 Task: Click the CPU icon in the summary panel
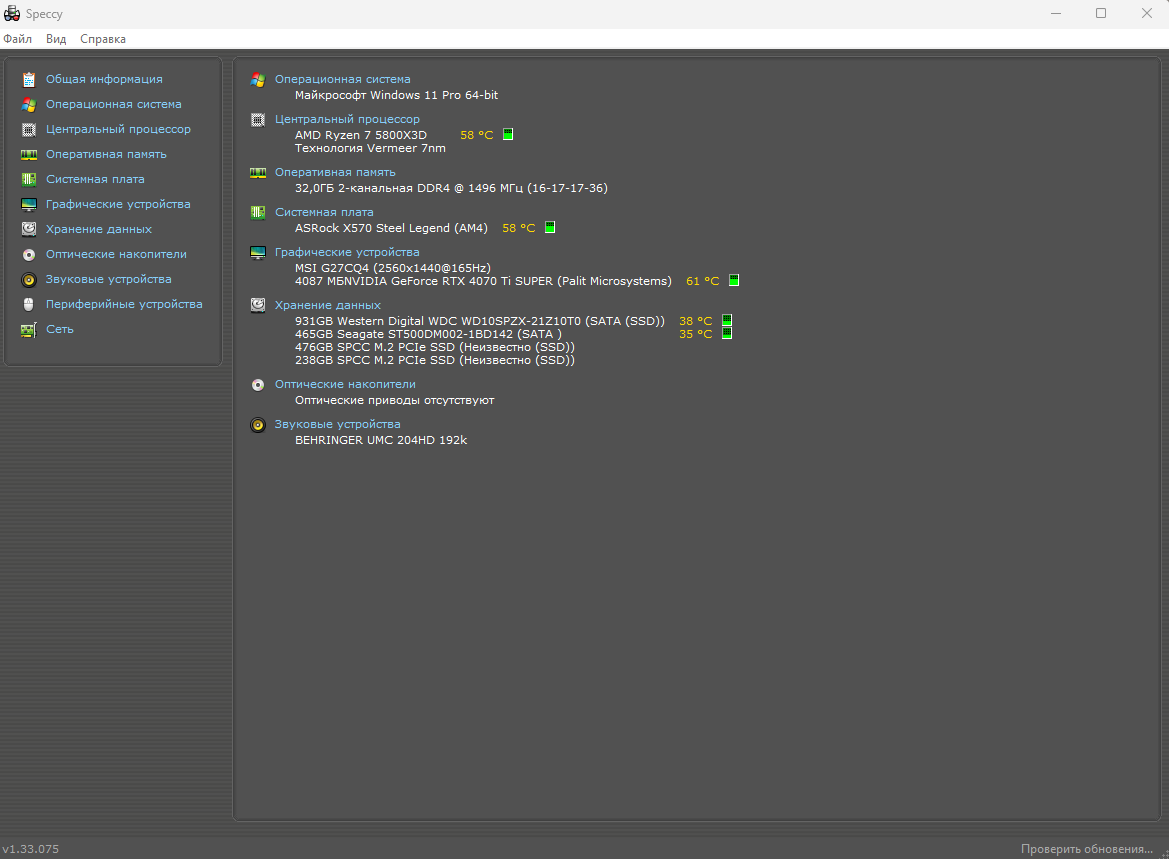258,119
